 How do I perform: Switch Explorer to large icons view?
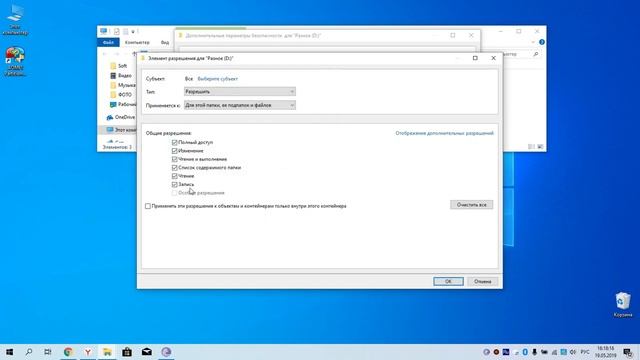540,147
